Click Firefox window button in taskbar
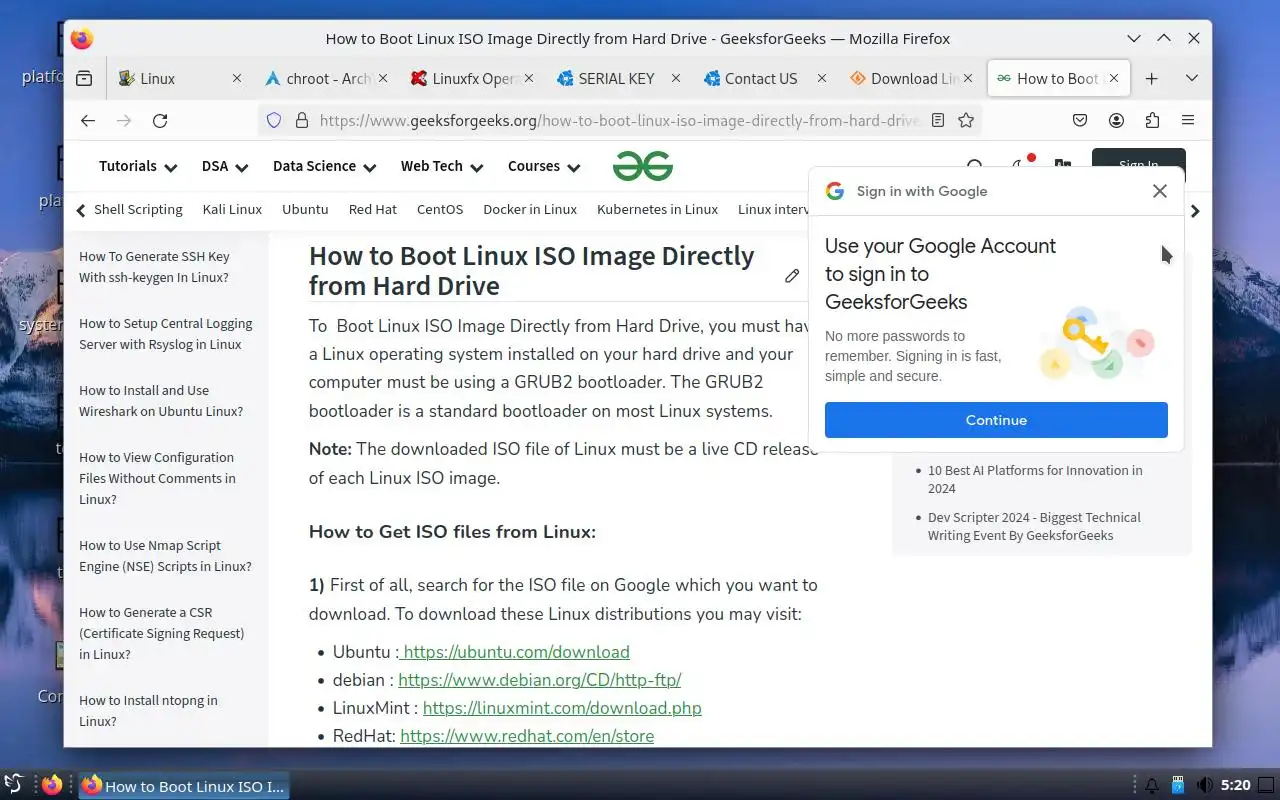The image size is (1280, 800). (184, 786)
